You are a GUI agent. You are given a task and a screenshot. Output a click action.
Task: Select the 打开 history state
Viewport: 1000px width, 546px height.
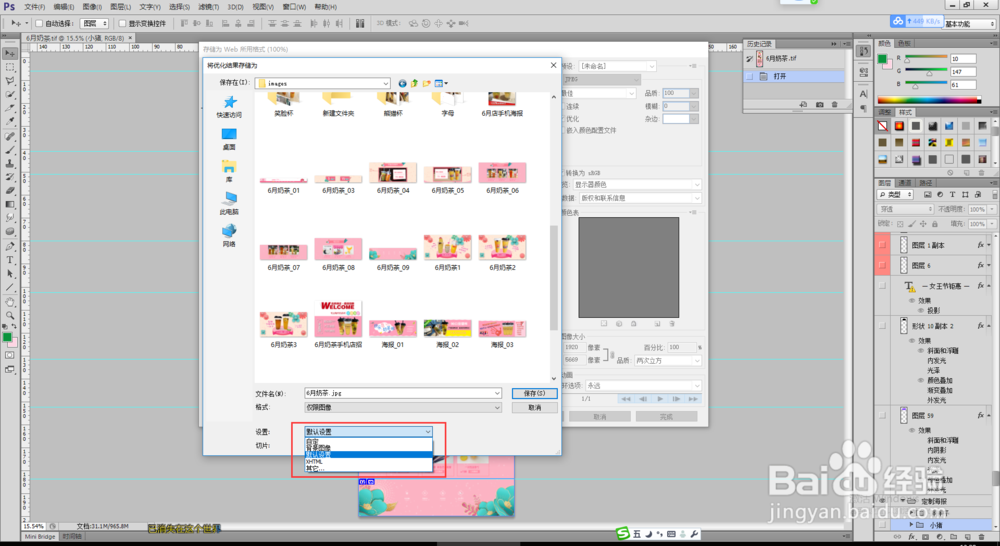coord(795,77)
